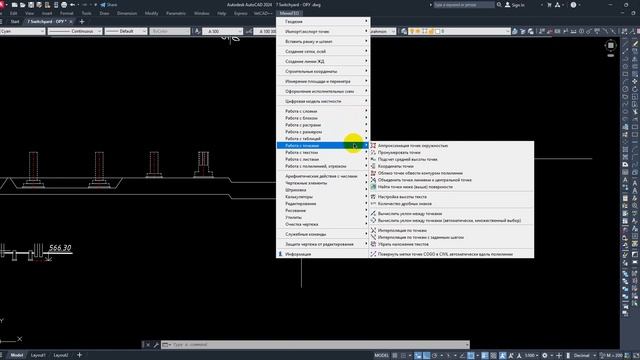
Task: Click the Undo arrow in Quick Access toolbar
Action: 73,5
